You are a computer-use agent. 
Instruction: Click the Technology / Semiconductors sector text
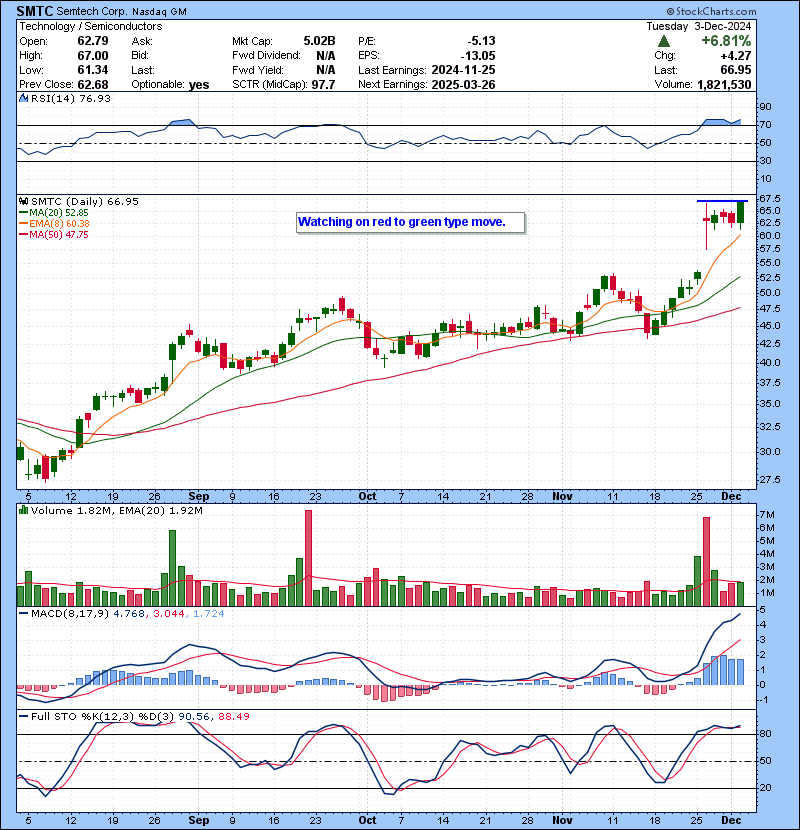pos(91,26)
